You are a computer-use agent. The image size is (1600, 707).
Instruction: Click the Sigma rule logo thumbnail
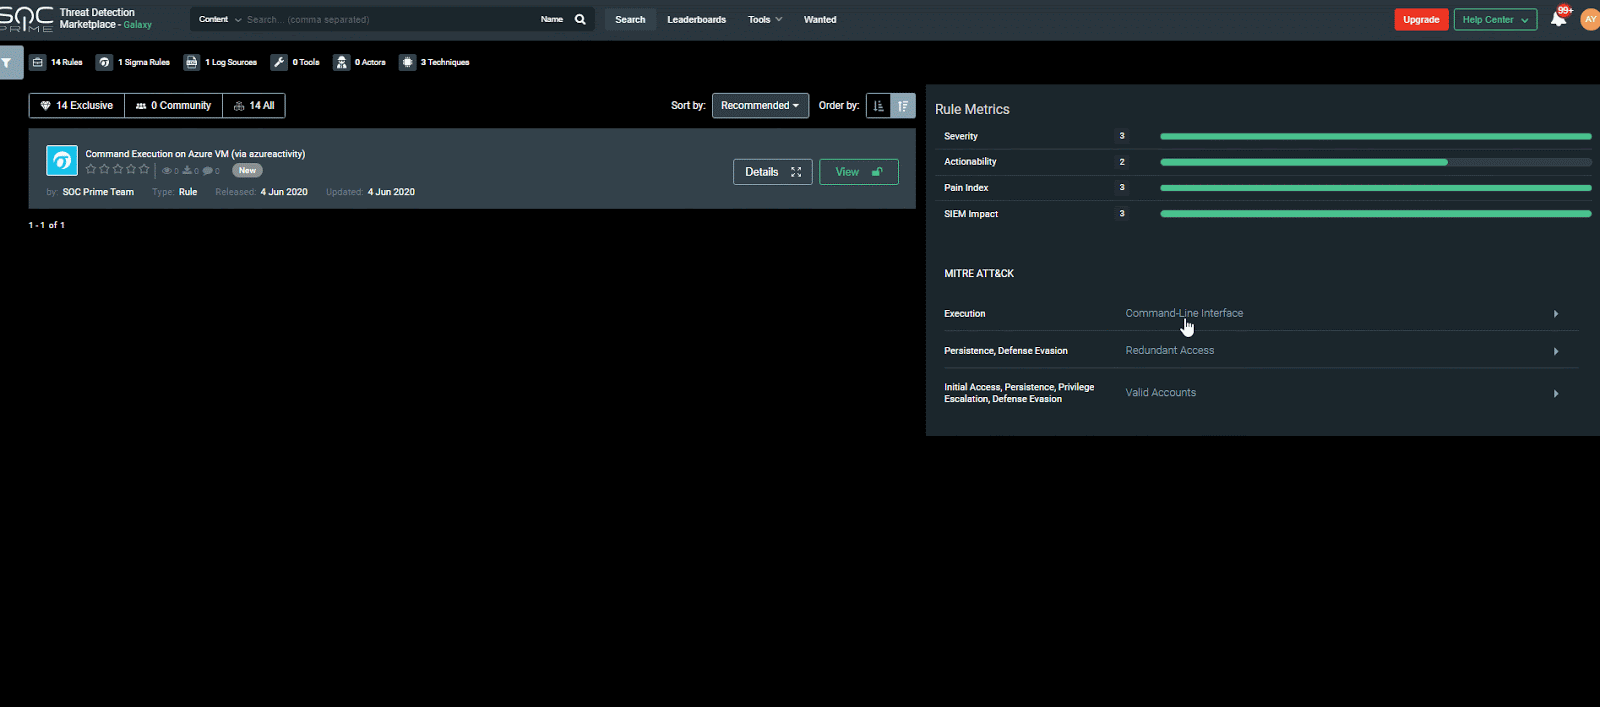tap(62, 160)
